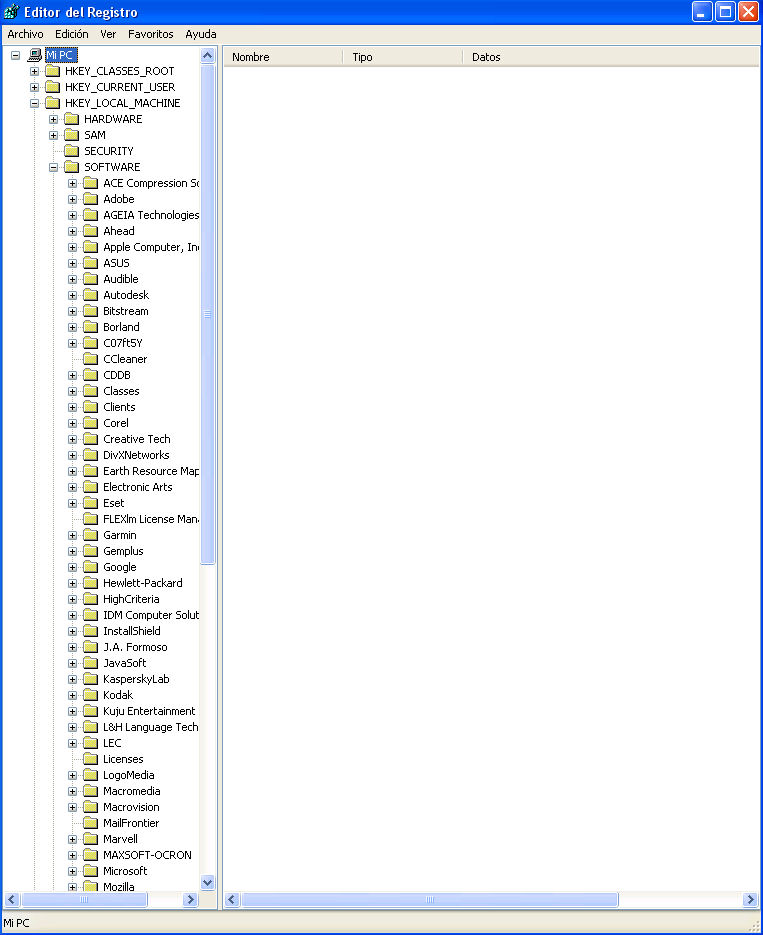Click the tree pane scroll down arrow

[x=208, y=882]
